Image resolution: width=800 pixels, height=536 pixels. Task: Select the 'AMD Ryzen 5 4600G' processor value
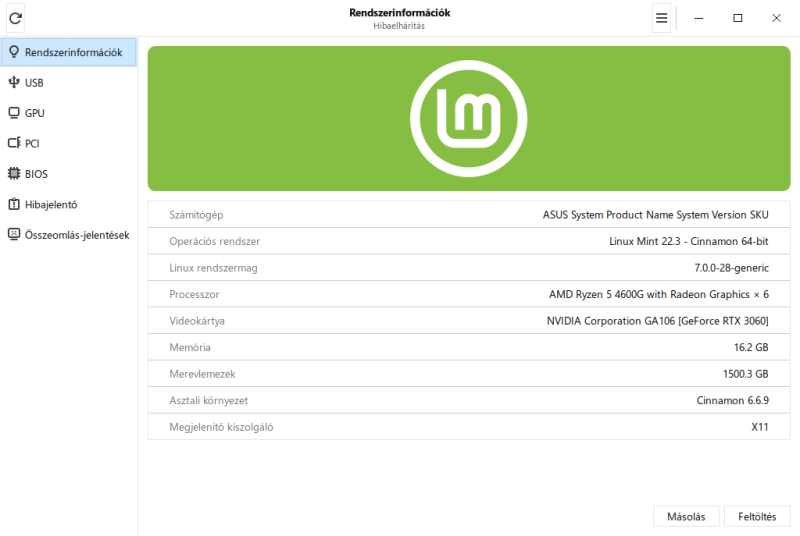(x=659, y=294)
